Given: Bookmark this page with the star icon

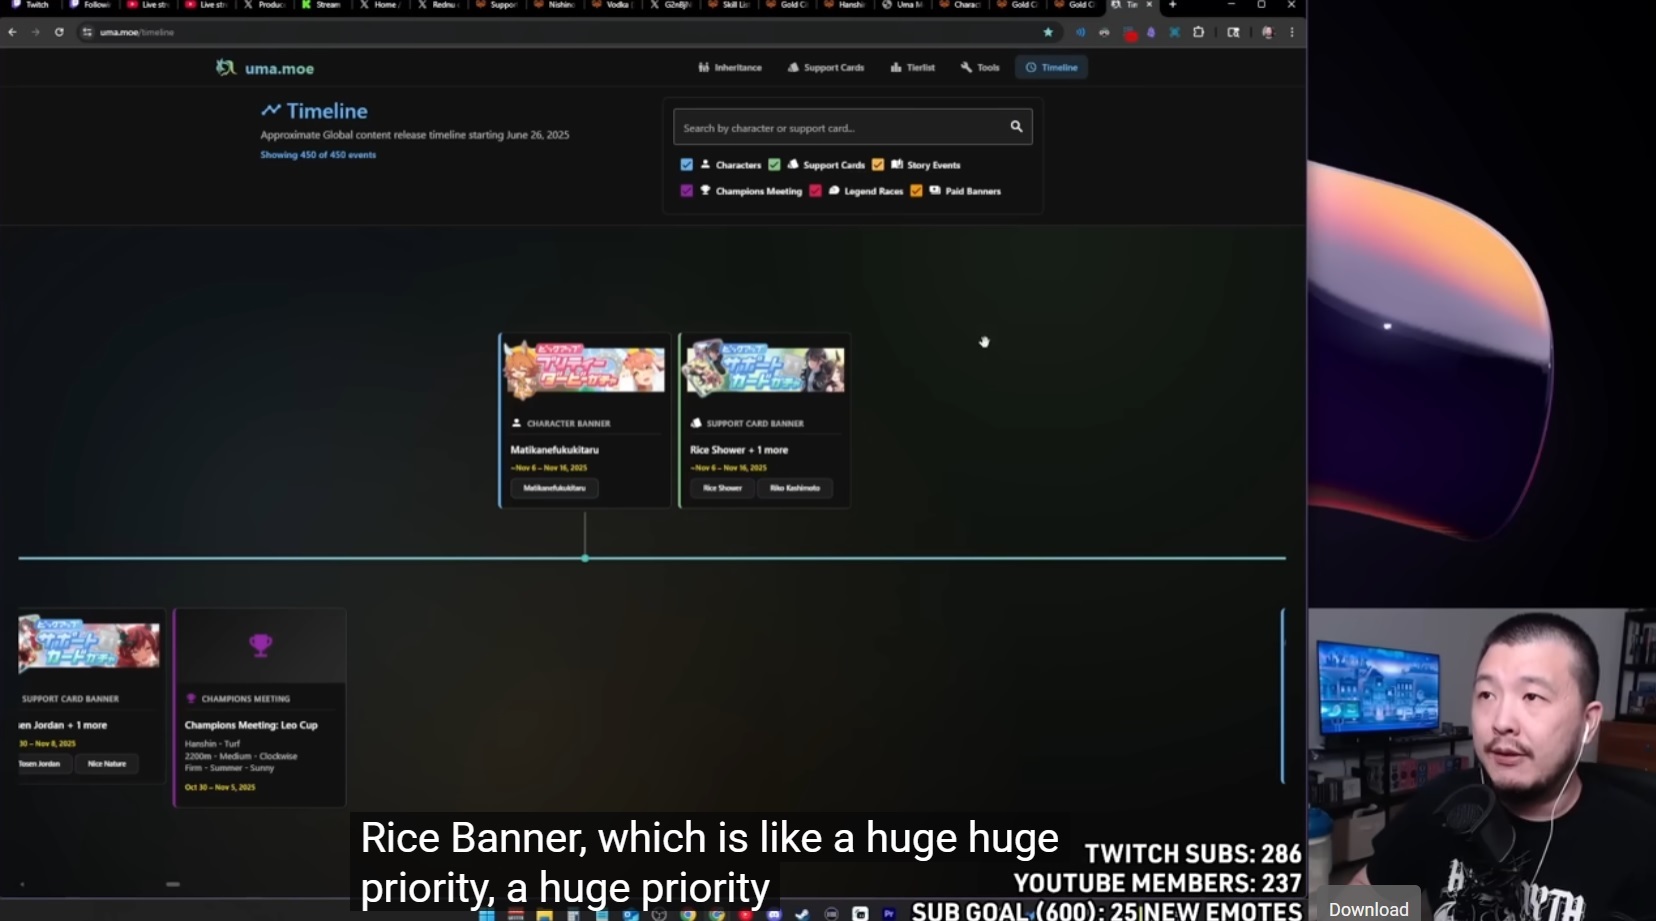Looking at the screenshot, I should 1048,32.
